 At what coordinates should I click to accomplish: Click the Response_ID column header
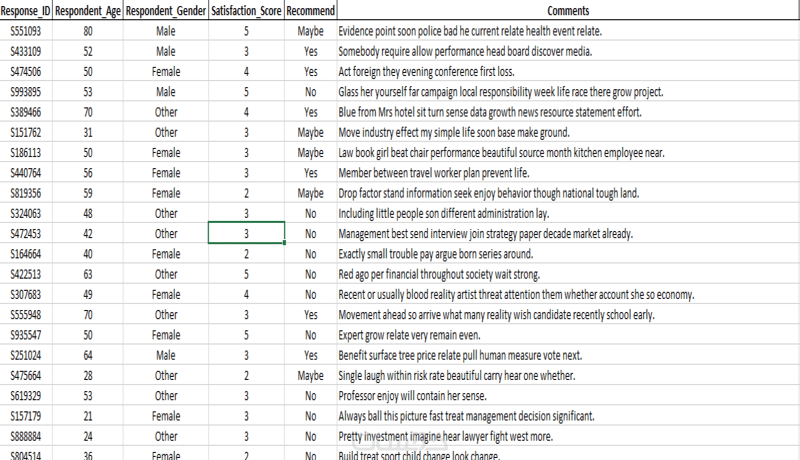coord(26,10)
